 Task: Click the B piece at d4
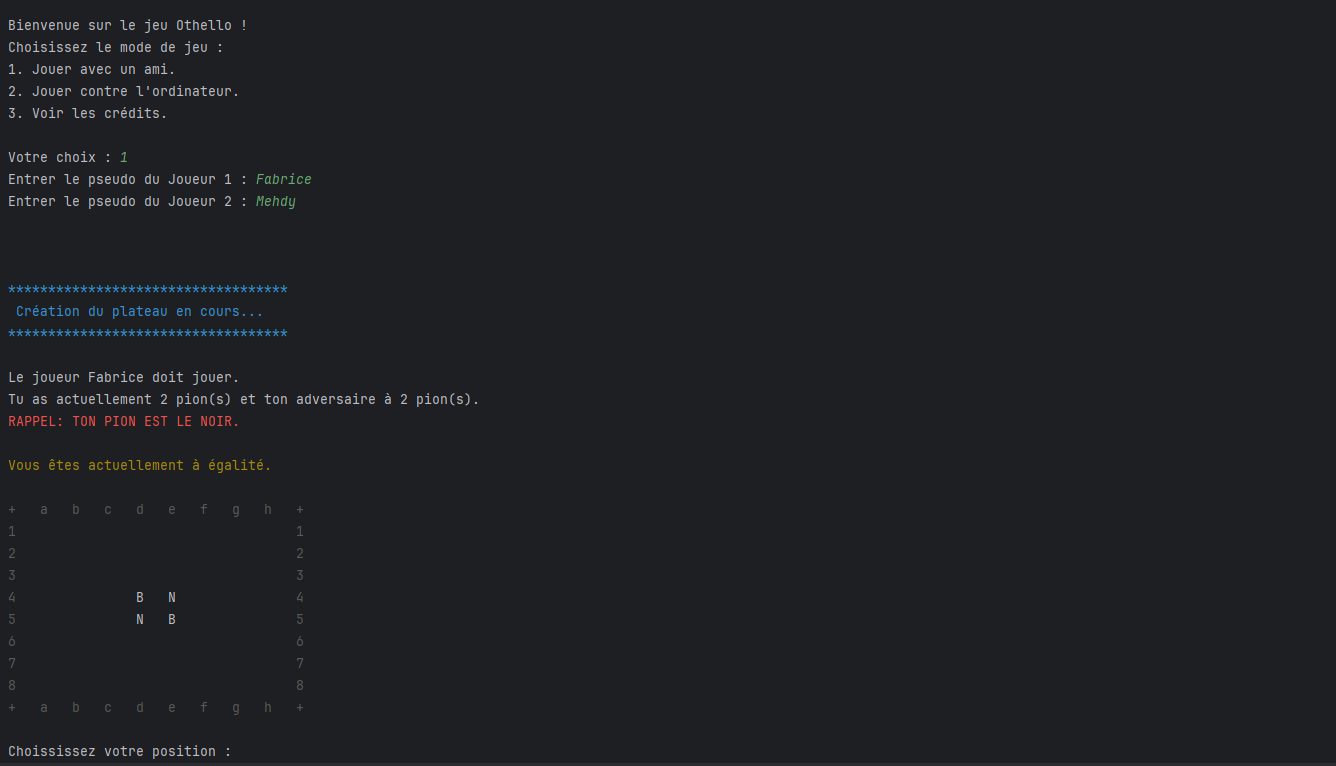[x=140, y=597]
